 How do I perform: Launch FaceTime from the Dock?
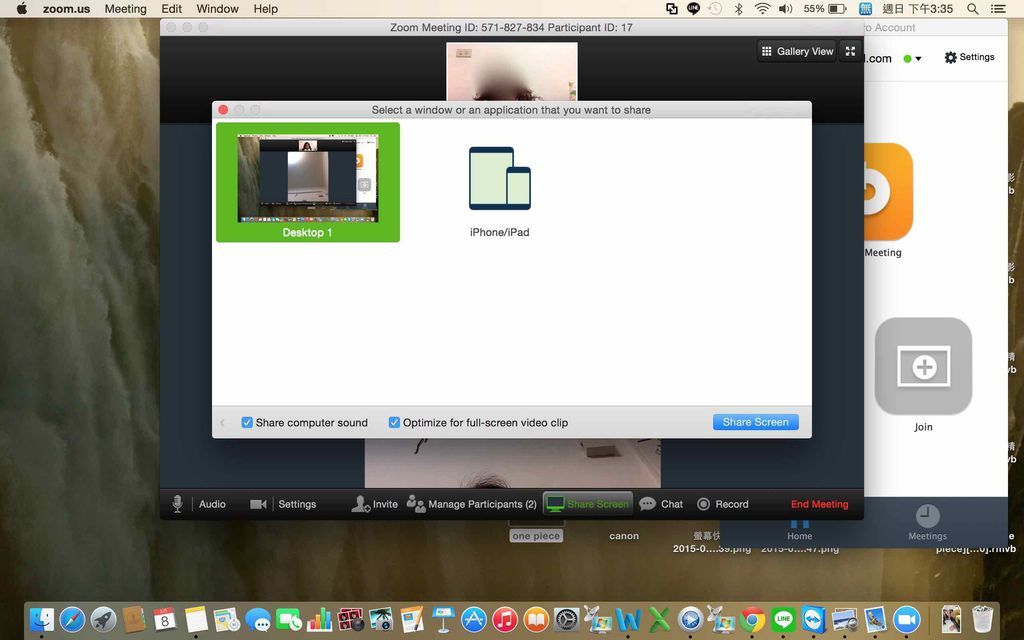pos(289,619)
